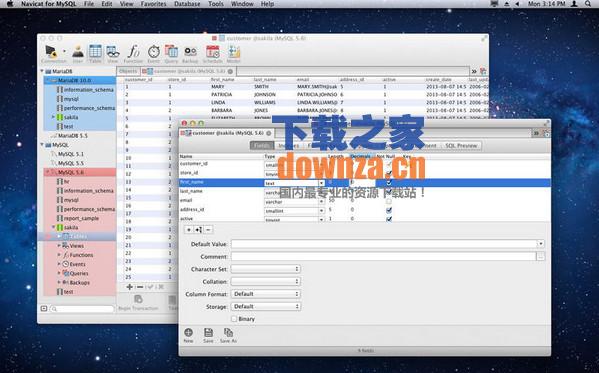The height and width of the screenshot is (373, 599).
Task: Toggle Not Null checkbox for address_id row
Action: [389, 210]
